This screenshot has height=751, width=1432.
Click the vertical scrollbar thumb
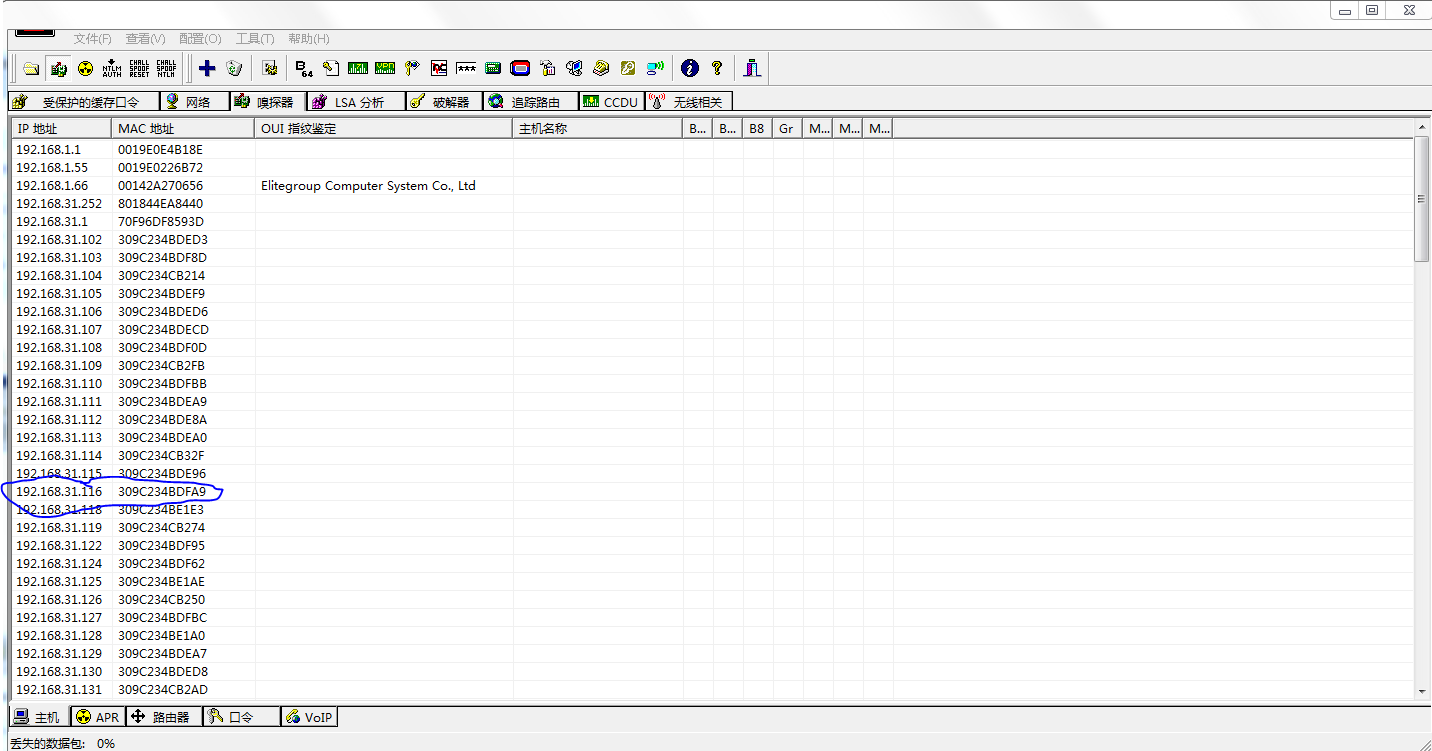coord(1422,199)
